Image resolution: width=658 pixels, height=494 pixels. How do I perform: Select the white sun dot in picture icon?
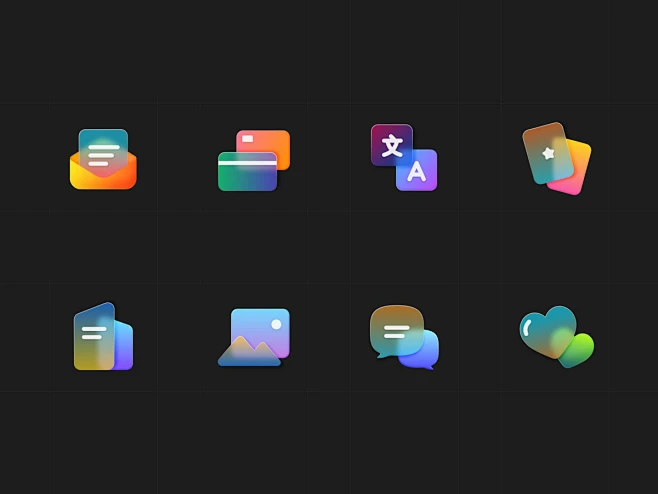[x=276, y=324]
